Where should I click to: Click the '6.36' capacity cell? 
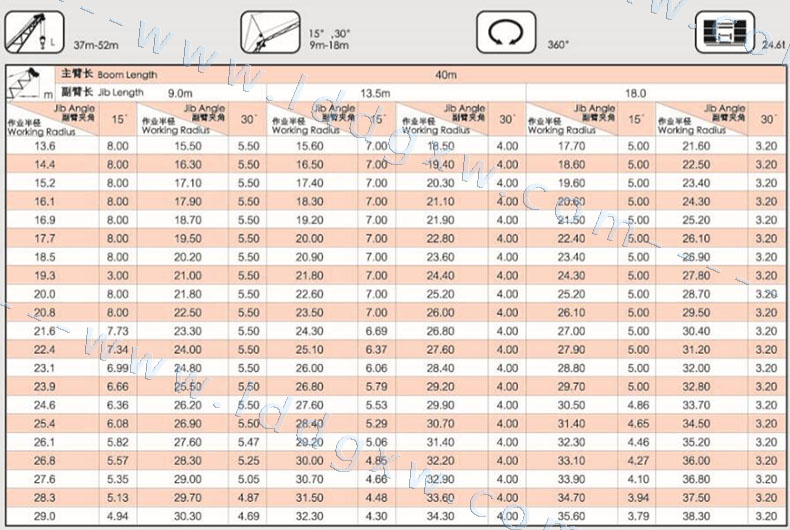tap(118, 405)
